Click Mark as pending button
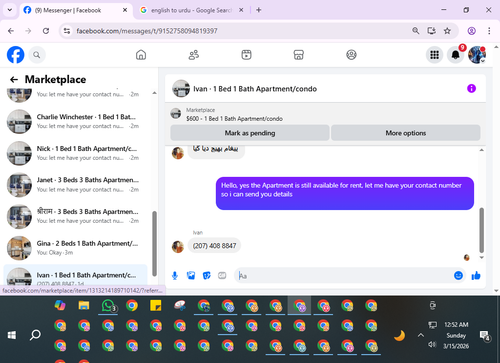This screenshot has width=500, height=363. [250, 133]
